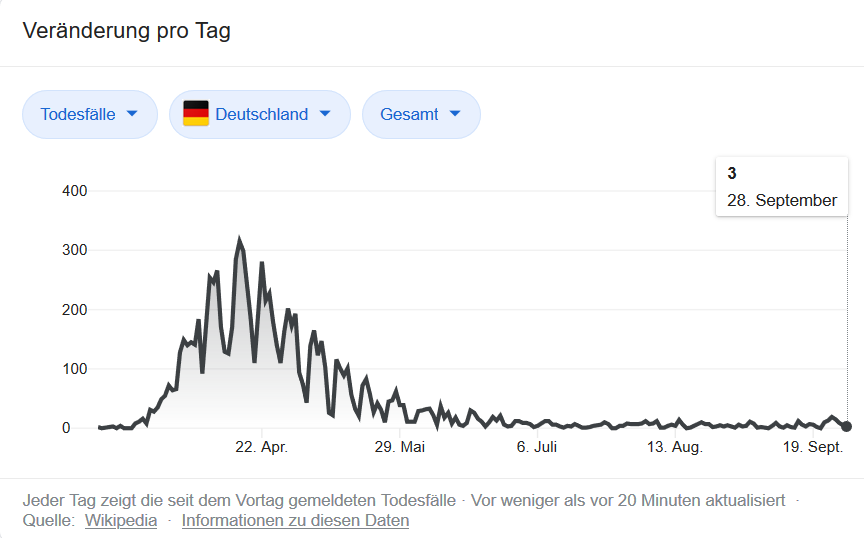Open the Gesamt region dropdown
This screenshot has height=538, width=864.
tap(421, 114)
